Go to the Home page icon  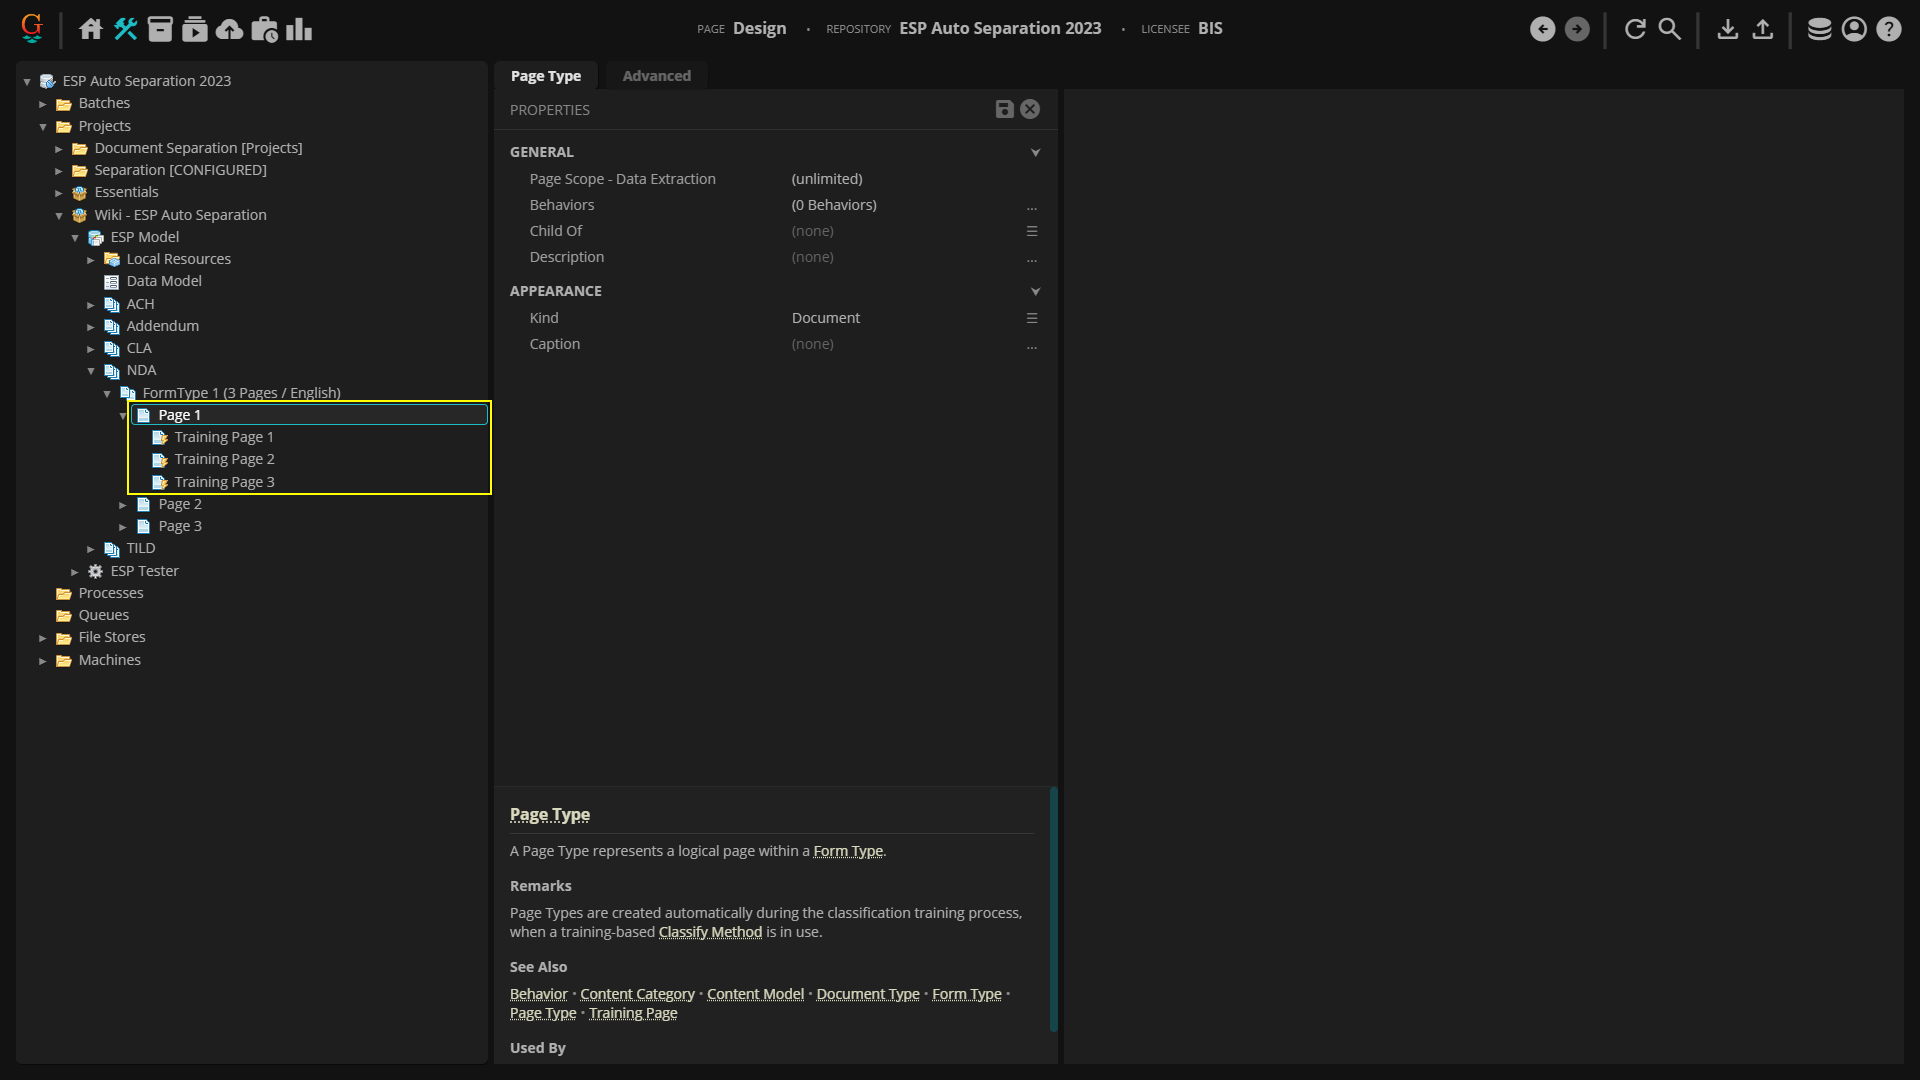[x=91, y=29]
